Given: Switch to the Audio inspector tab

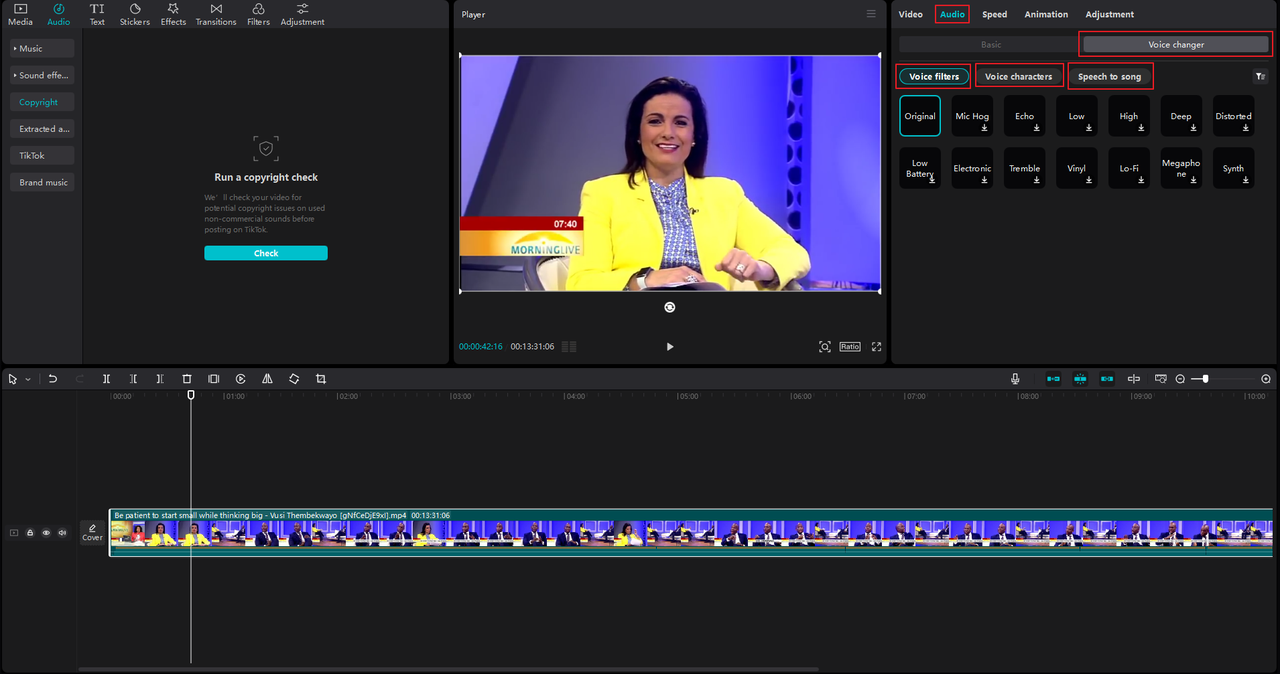Looking at the screenshot, I should (x=952, y=14).
